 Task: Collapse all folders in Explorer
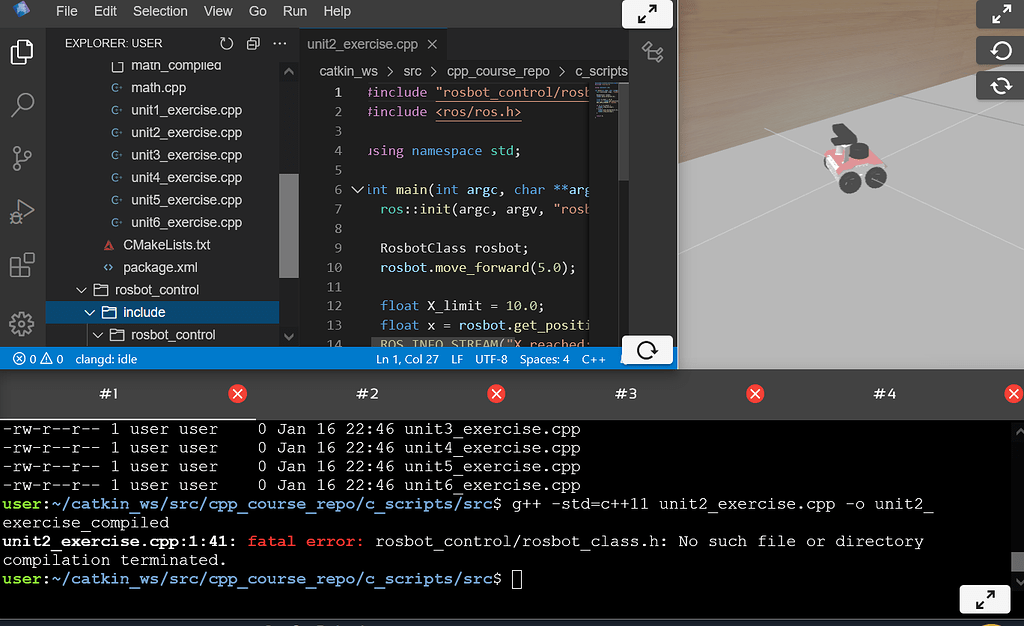[253, 43]
